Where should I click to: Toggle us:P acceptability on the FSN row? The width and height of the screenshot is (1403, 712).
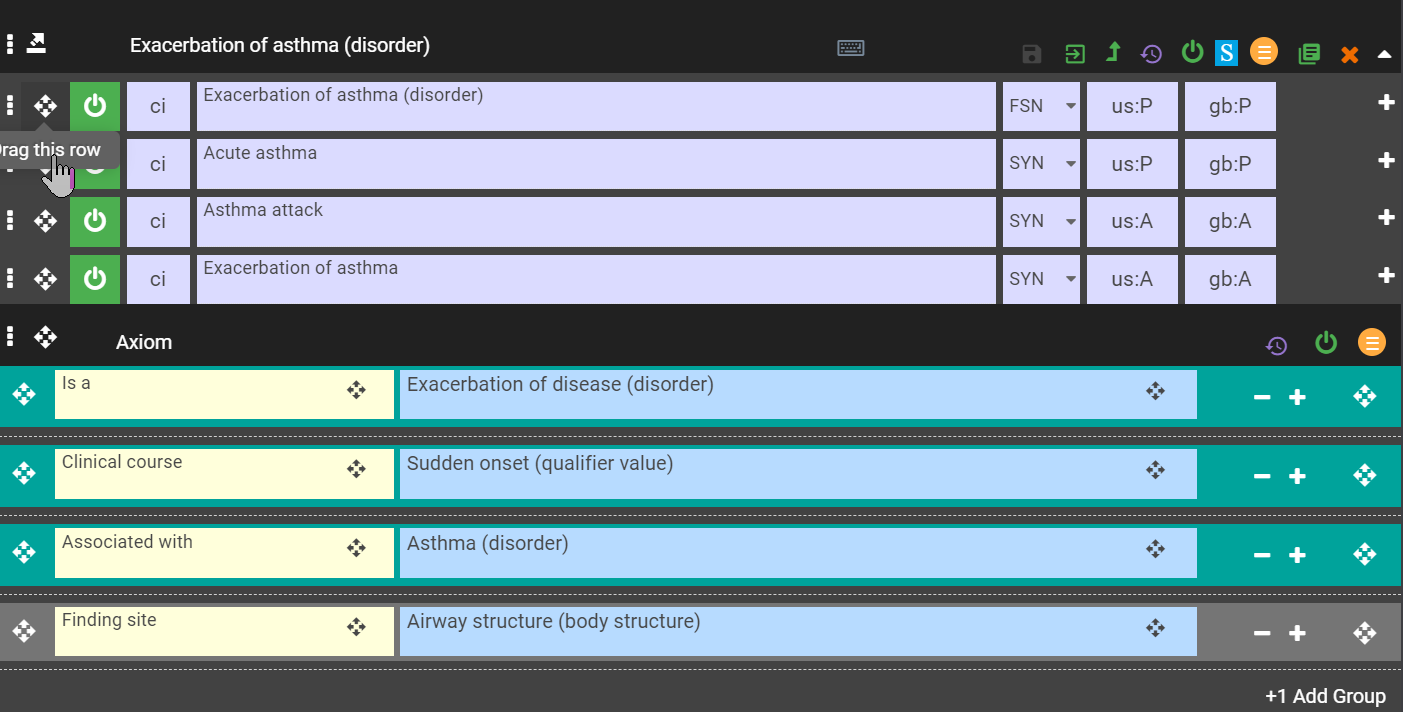coord(1132,106)
